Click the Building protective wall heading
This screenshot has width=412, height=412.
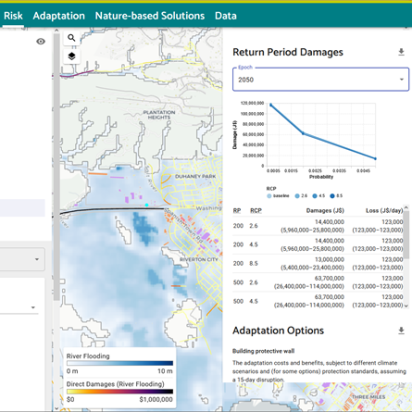pos(263,351)
